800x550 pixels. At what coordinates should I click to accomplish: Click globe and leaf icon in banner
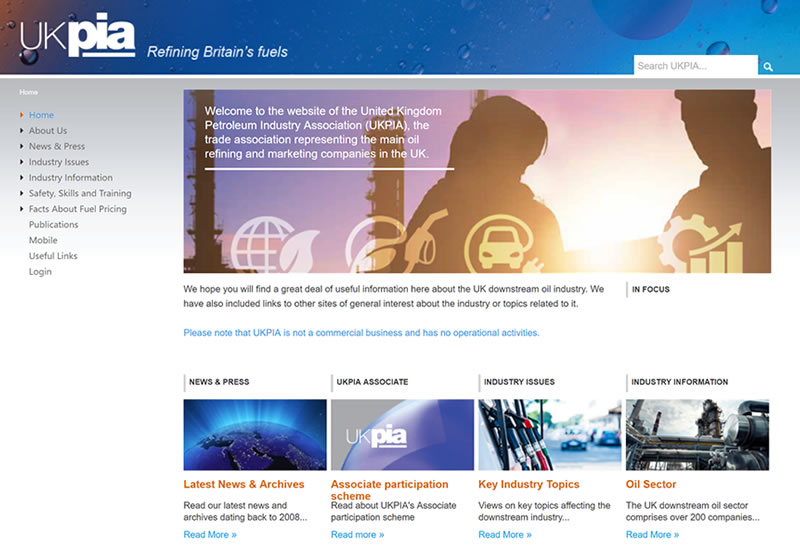point(274,245)
